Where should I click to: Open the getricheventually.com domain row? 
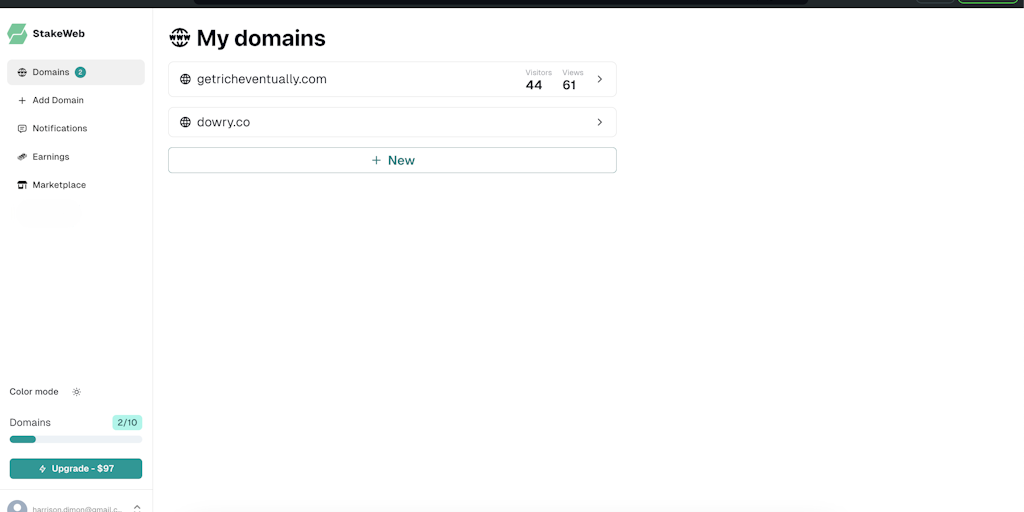(x=392, y=79)
